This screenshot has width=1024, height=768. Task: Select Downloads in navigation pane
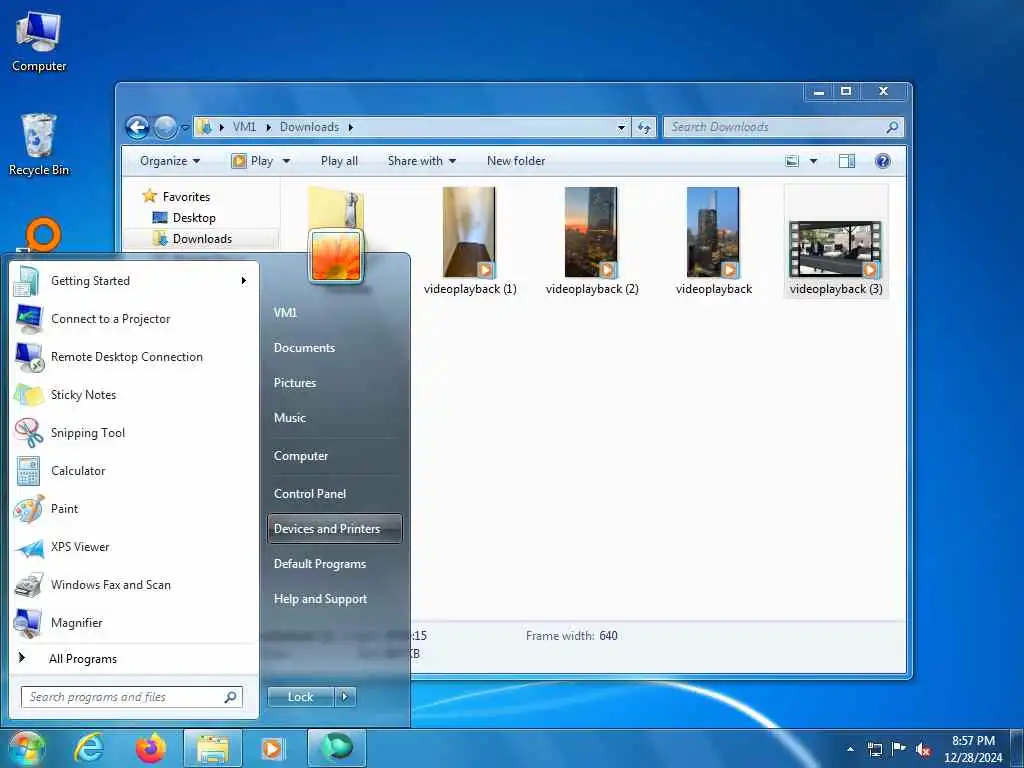[x=201, y=238]
